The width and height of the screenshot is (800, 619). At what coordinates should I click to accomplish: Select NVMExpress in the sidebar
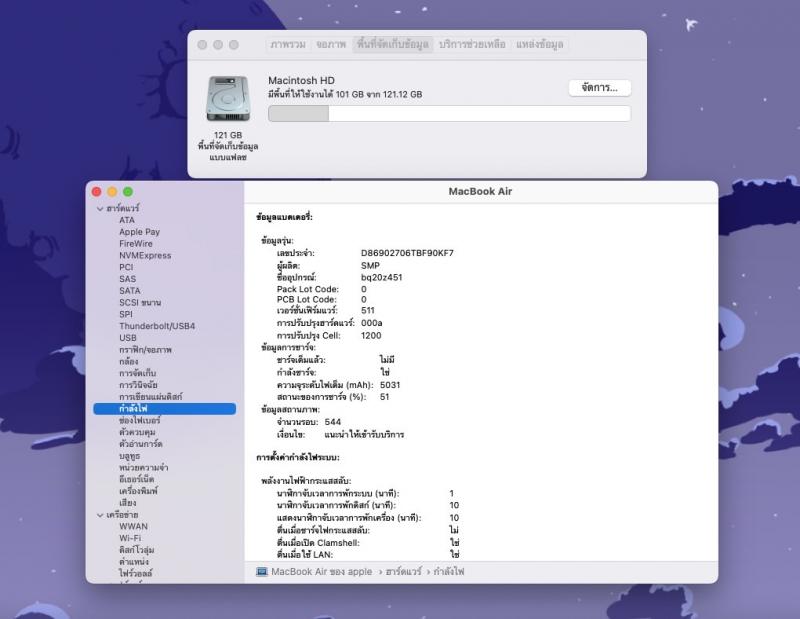145,255
